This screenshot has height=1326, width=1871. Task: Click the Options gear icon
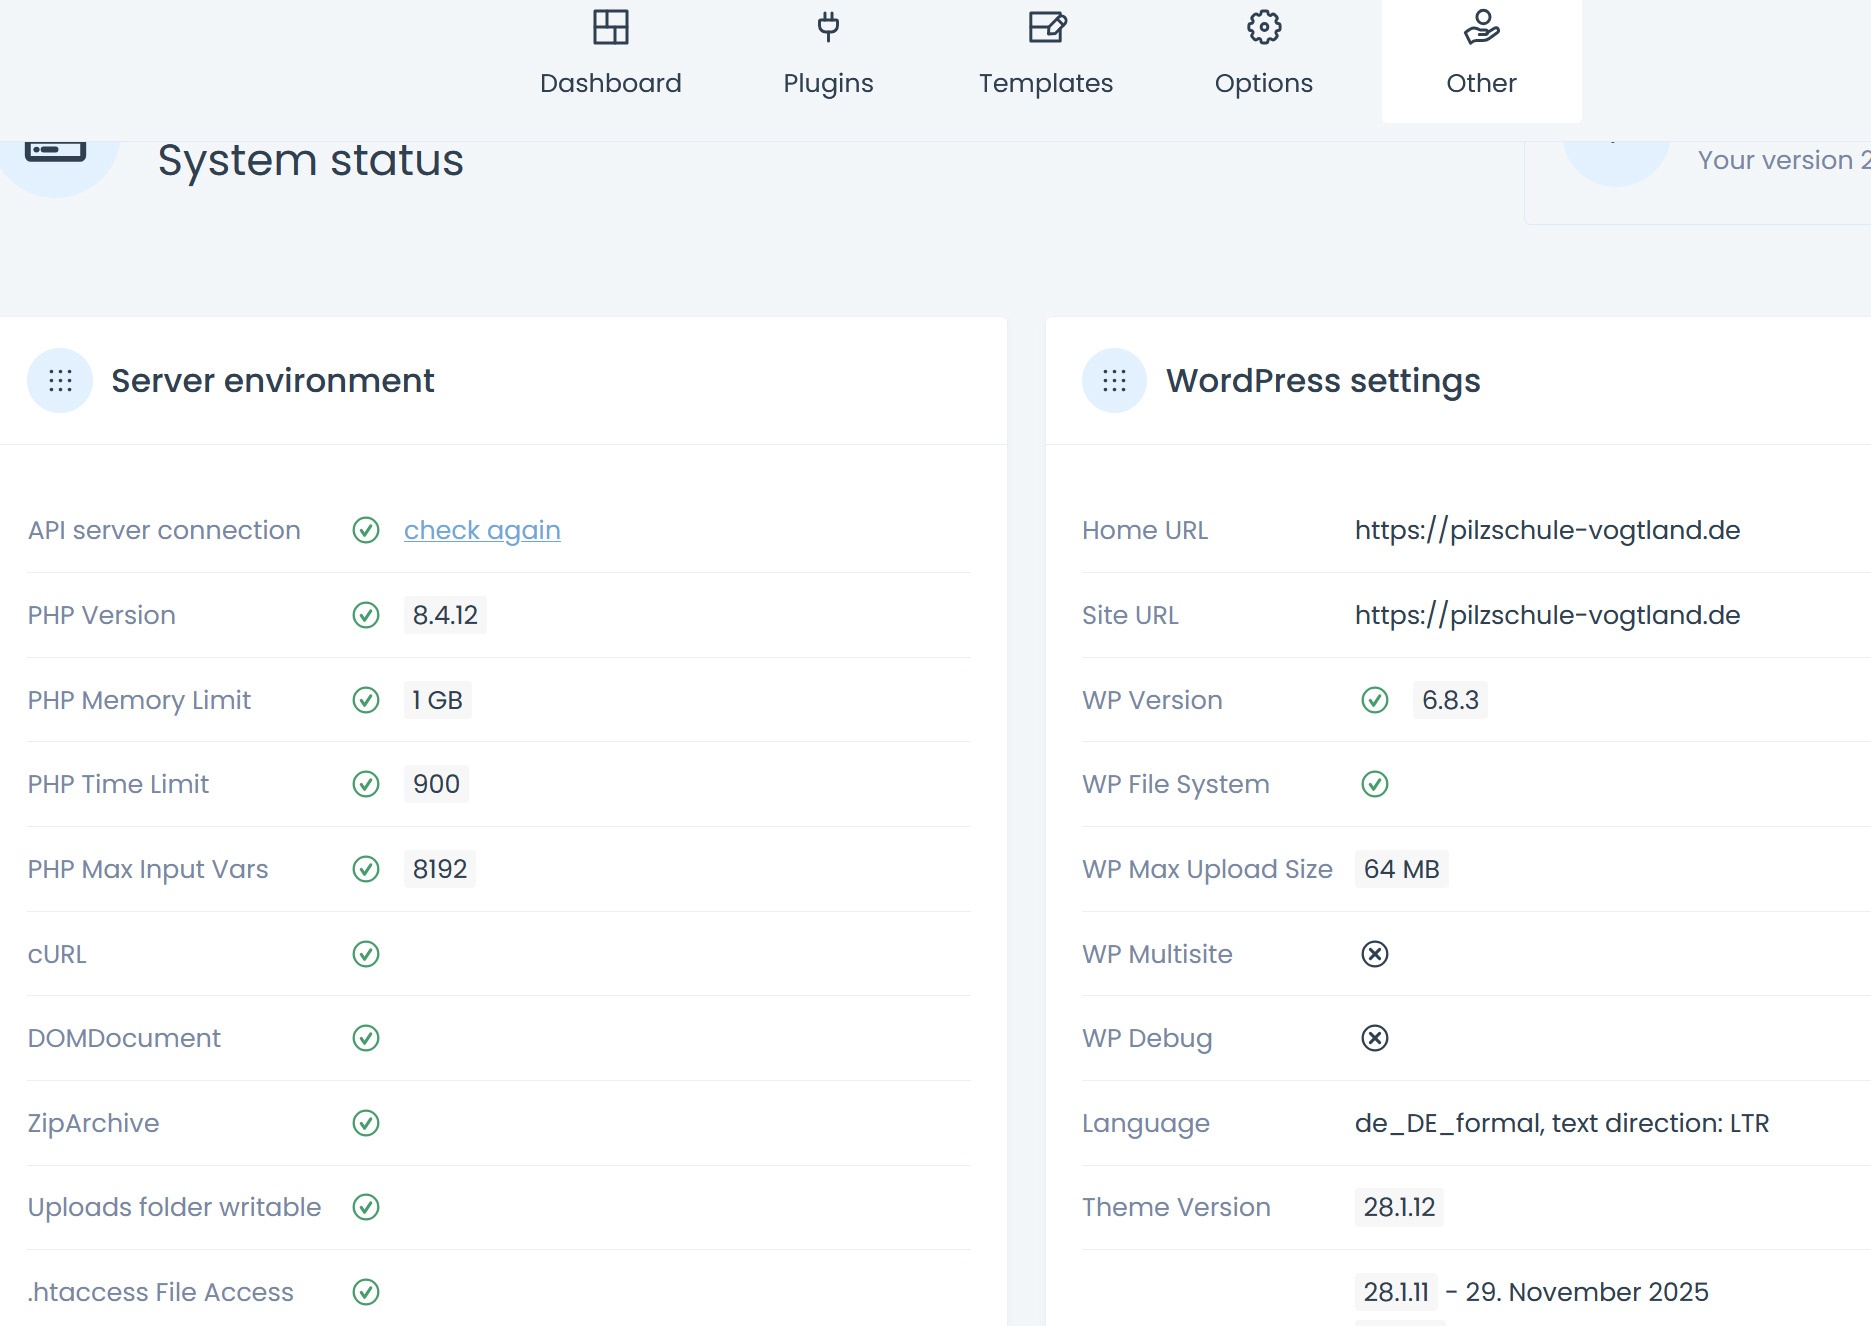click(x=1264, y=27)
